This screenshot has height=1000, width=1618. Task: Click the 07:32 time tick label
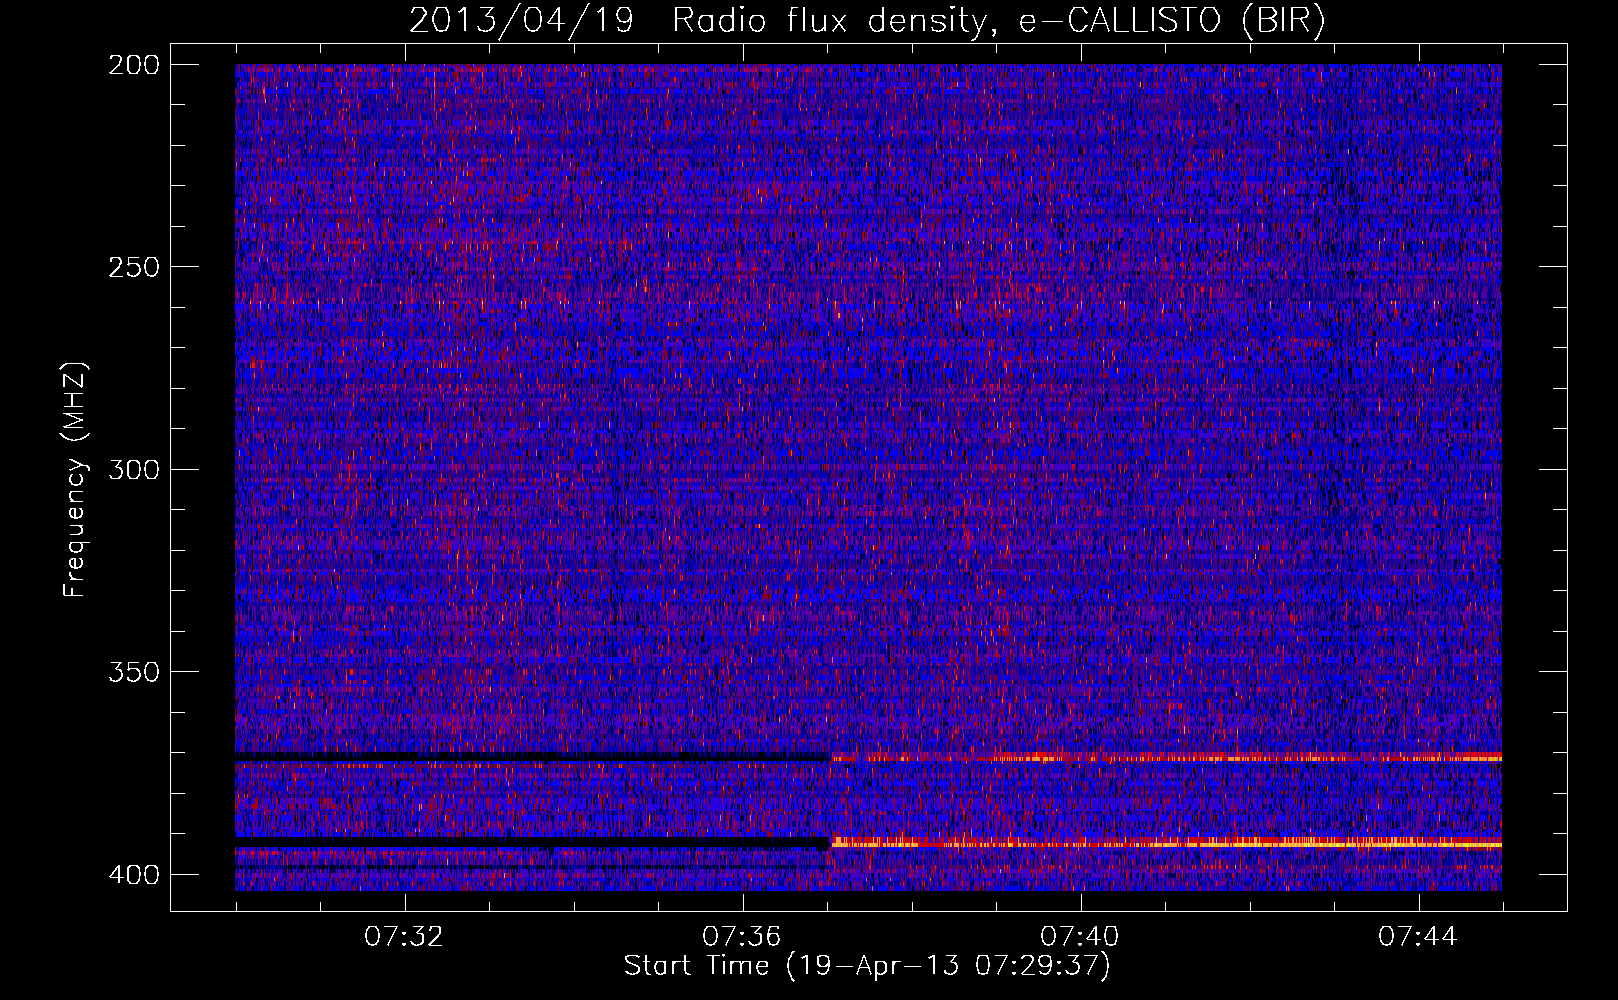[404, 937]
